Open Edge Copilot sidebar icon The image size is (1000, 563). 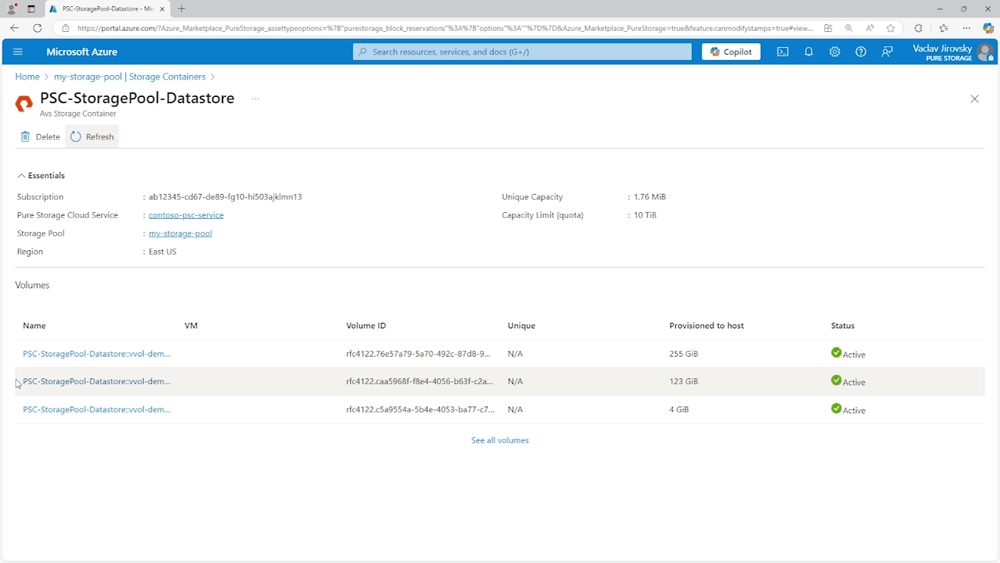click(988, 28)
